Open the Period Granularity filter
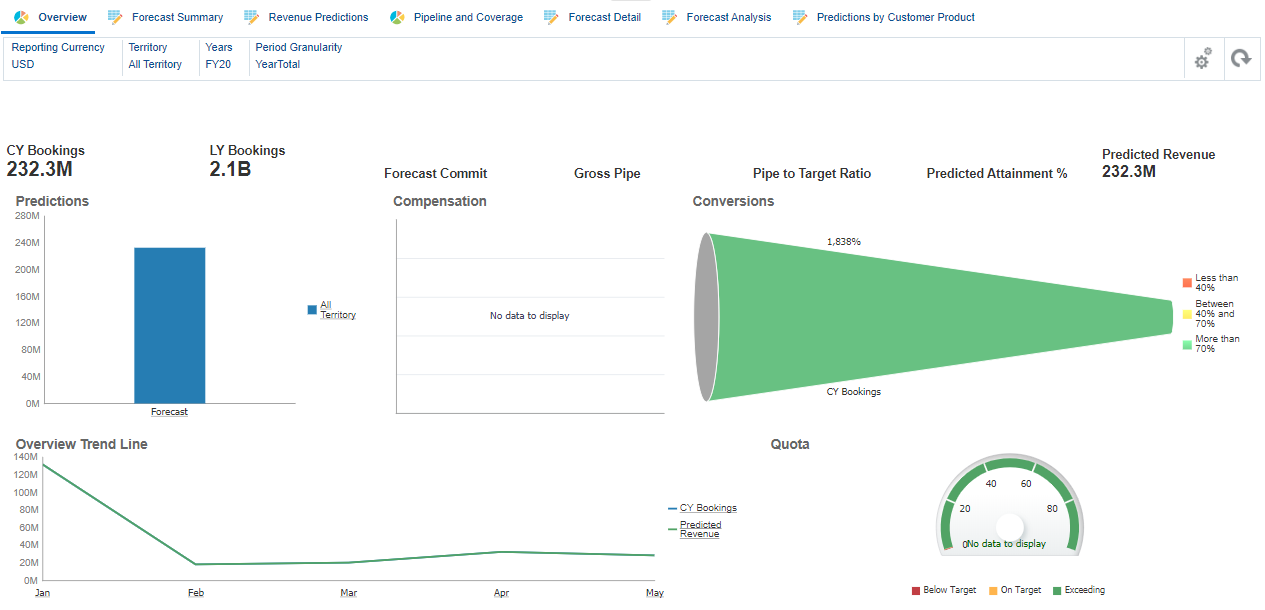 [277, 64]
